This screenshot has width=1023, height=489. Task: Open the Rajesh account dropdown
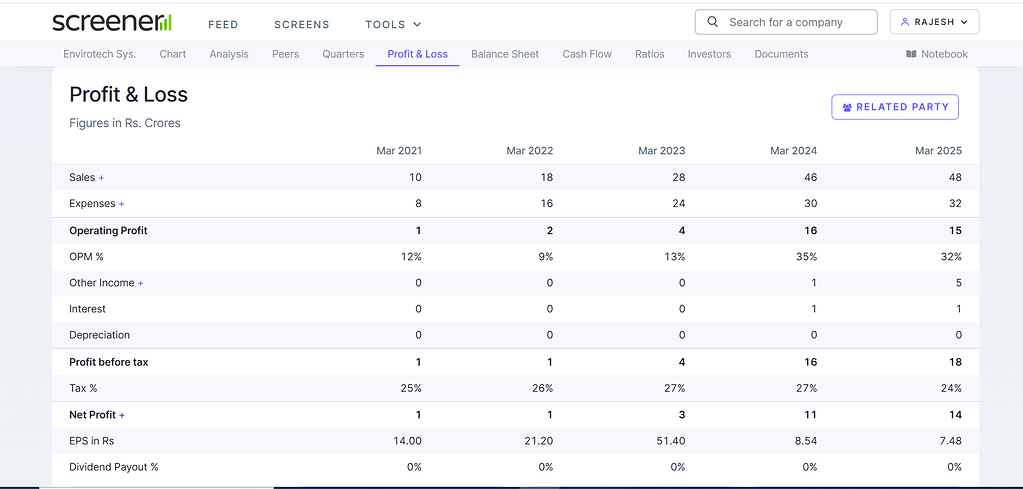(934, 22)
